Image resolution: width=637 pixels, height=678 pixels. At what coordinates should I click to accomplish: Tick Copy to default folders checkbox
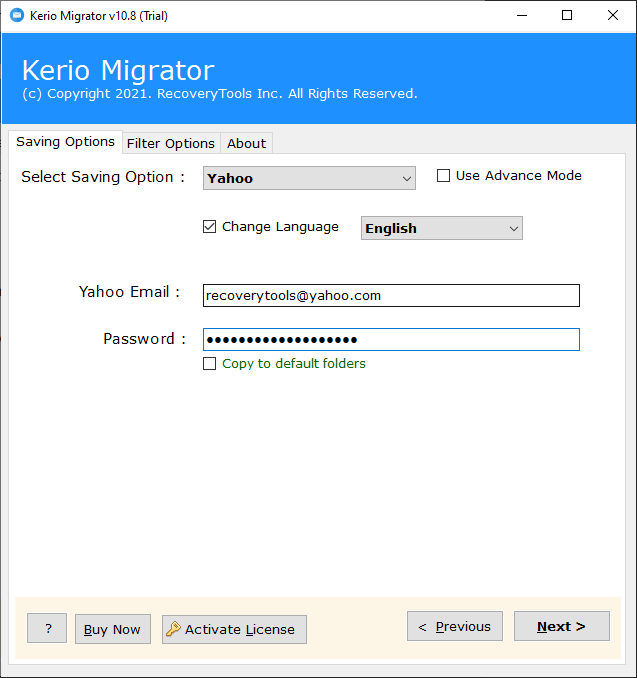[209, 363]
